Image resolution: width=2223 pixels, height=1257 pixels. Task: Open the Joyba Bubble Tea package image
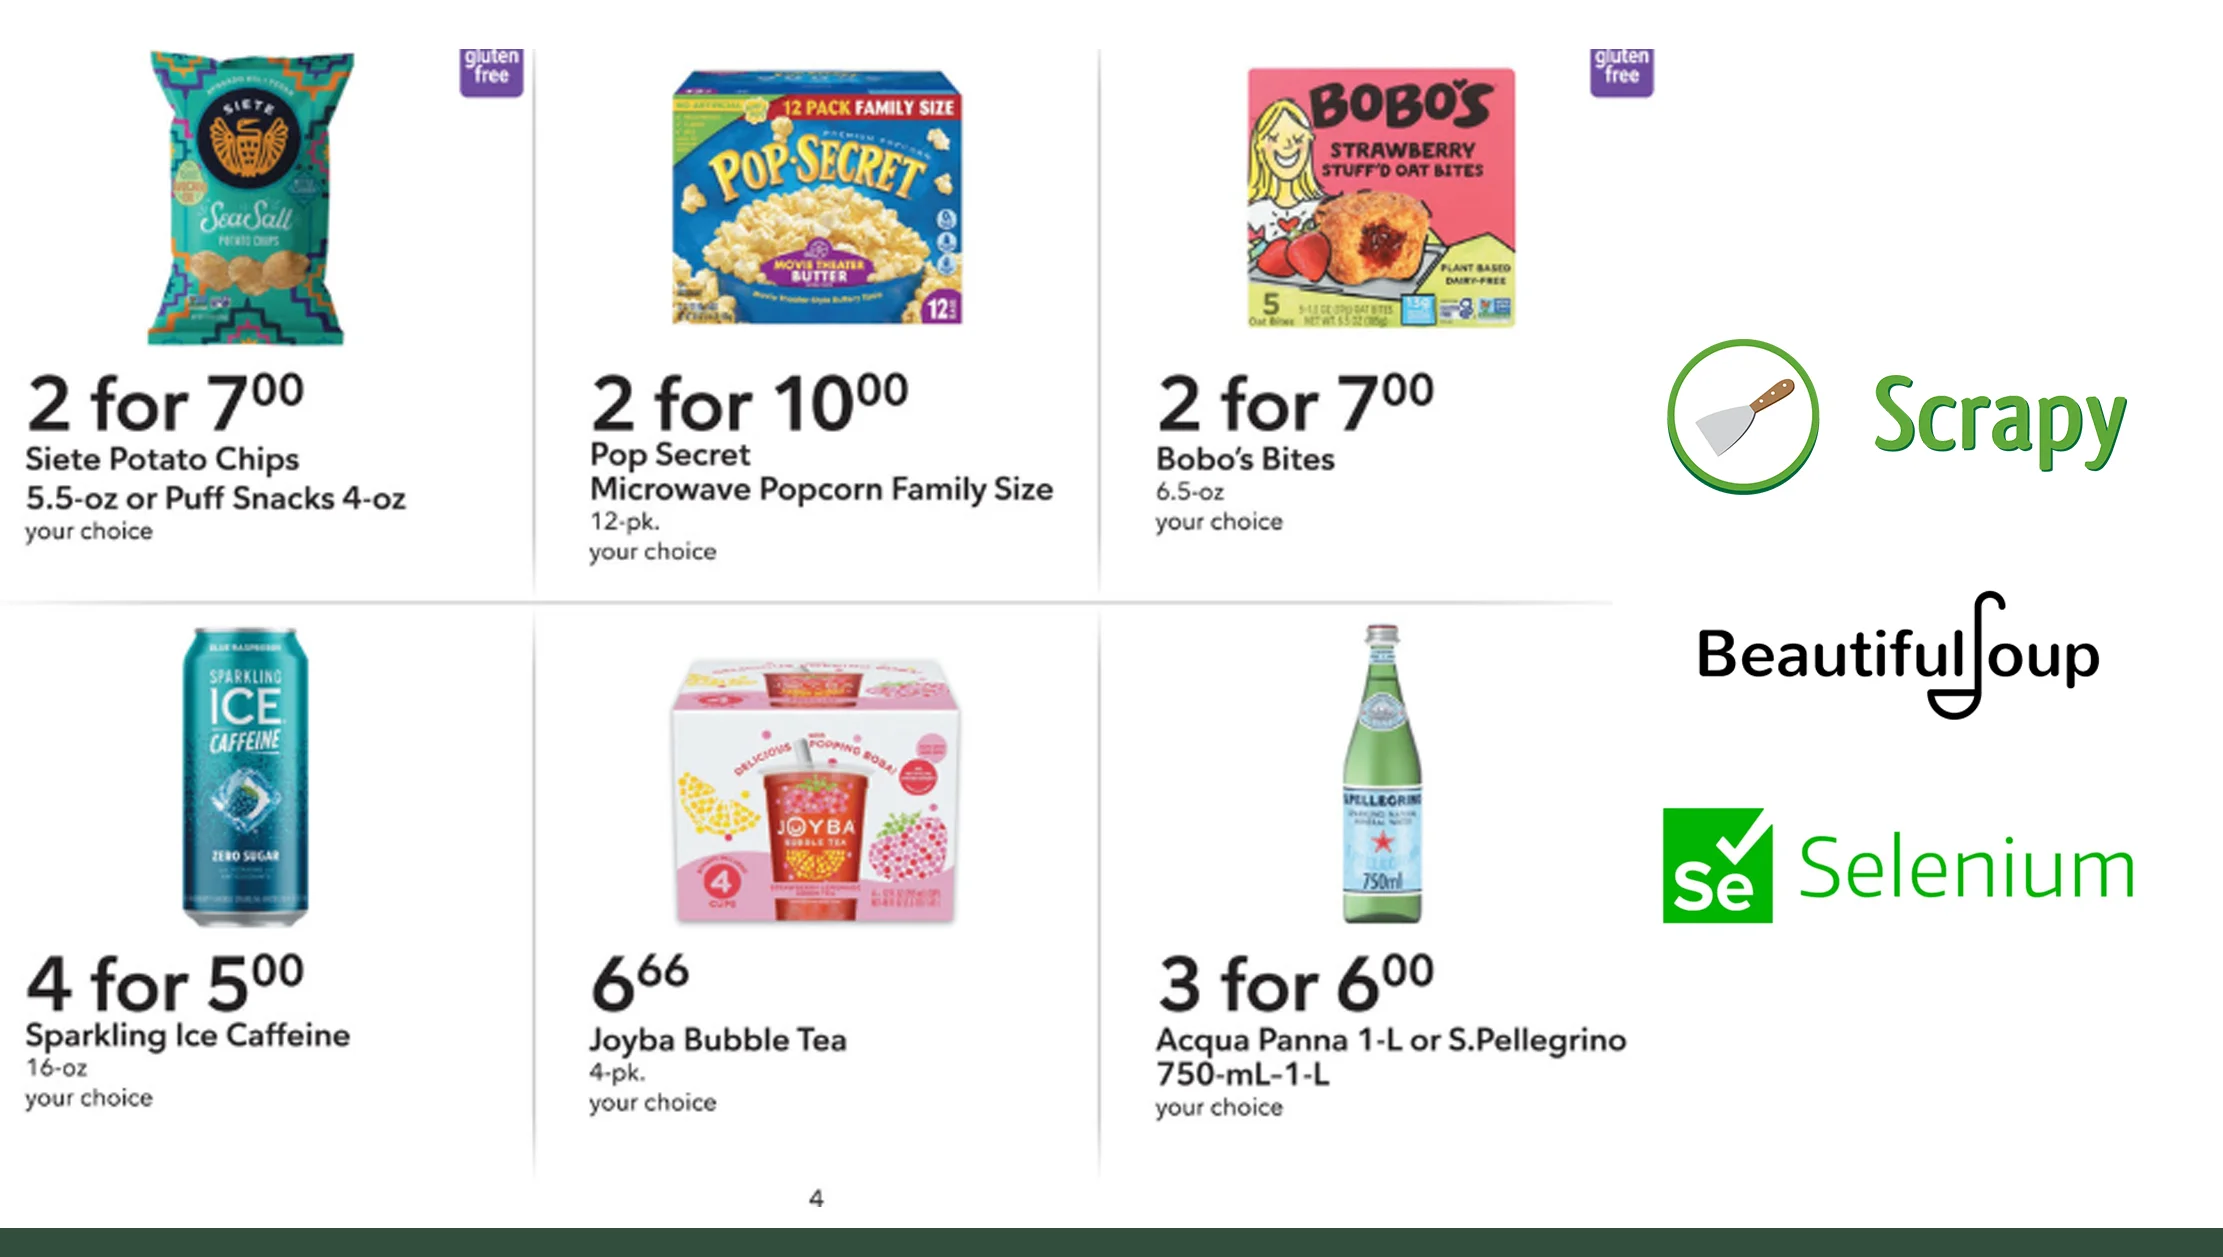[x=816, y=790]
